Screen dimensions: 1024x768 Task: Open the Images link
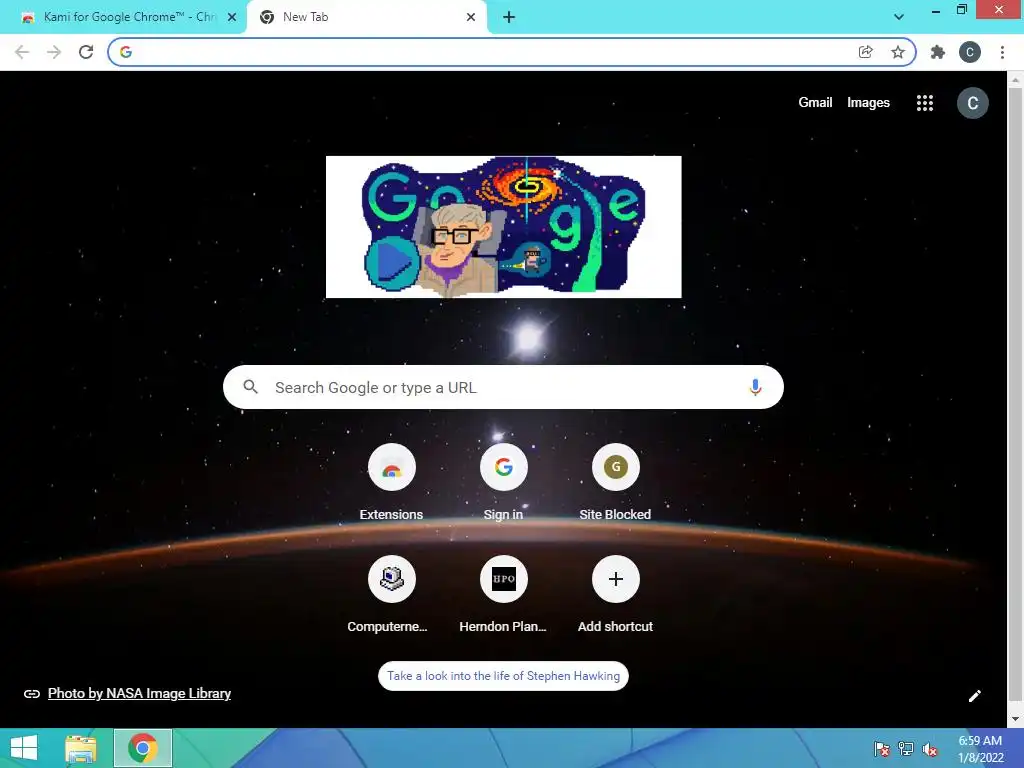[868, 103]
